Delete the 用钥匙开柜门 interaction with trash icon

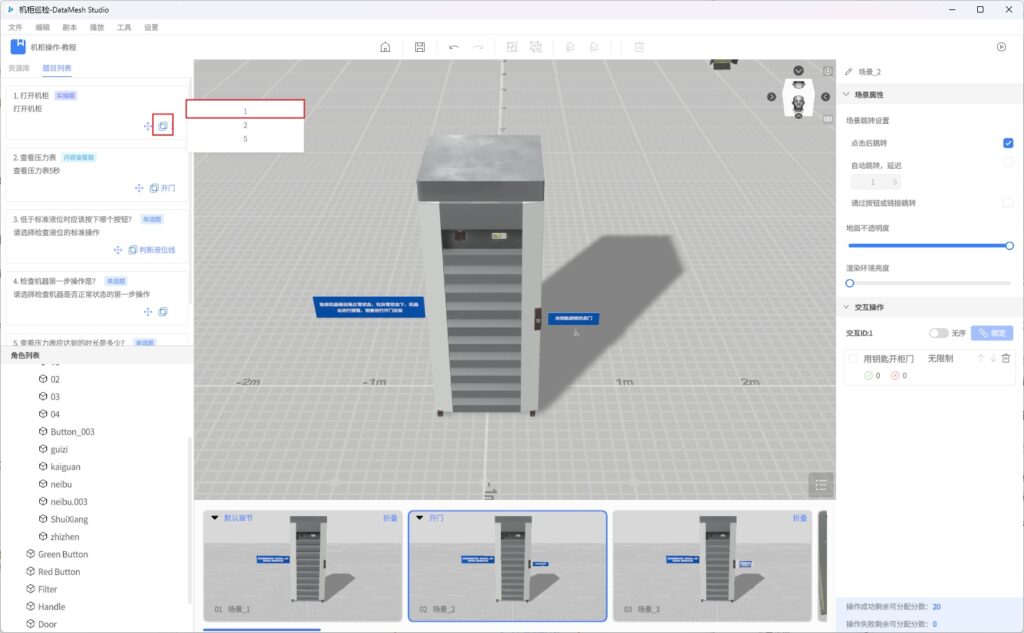pyautogui.click(x=1006, y=358)
